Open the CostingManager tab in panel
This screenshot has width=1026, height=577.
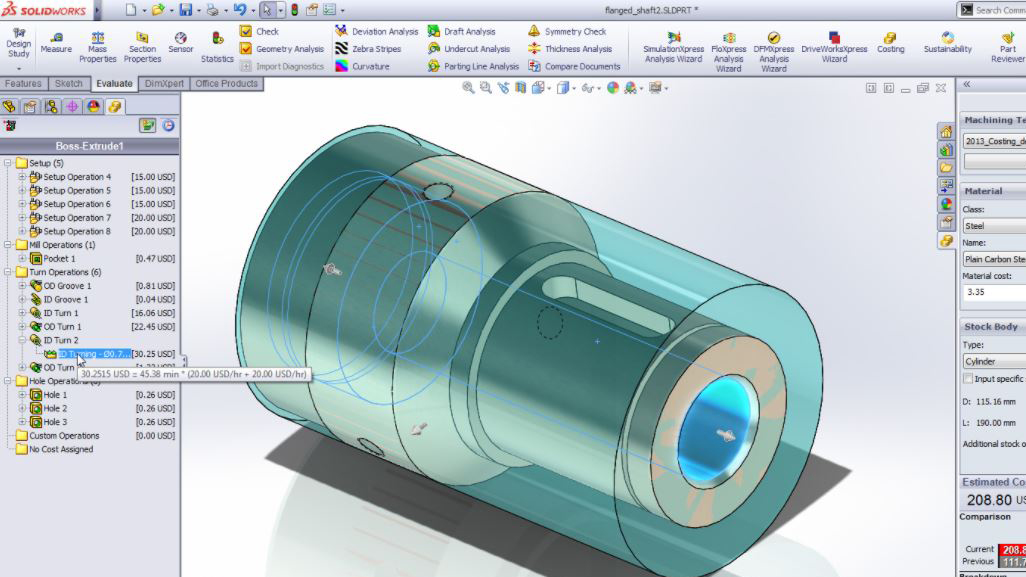pyautogui.click(x=115, y=107)
